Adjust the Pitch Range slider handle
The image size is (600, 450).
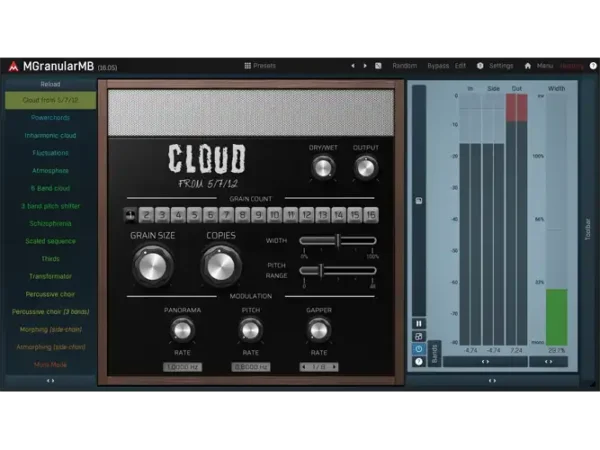coord(321,271)
